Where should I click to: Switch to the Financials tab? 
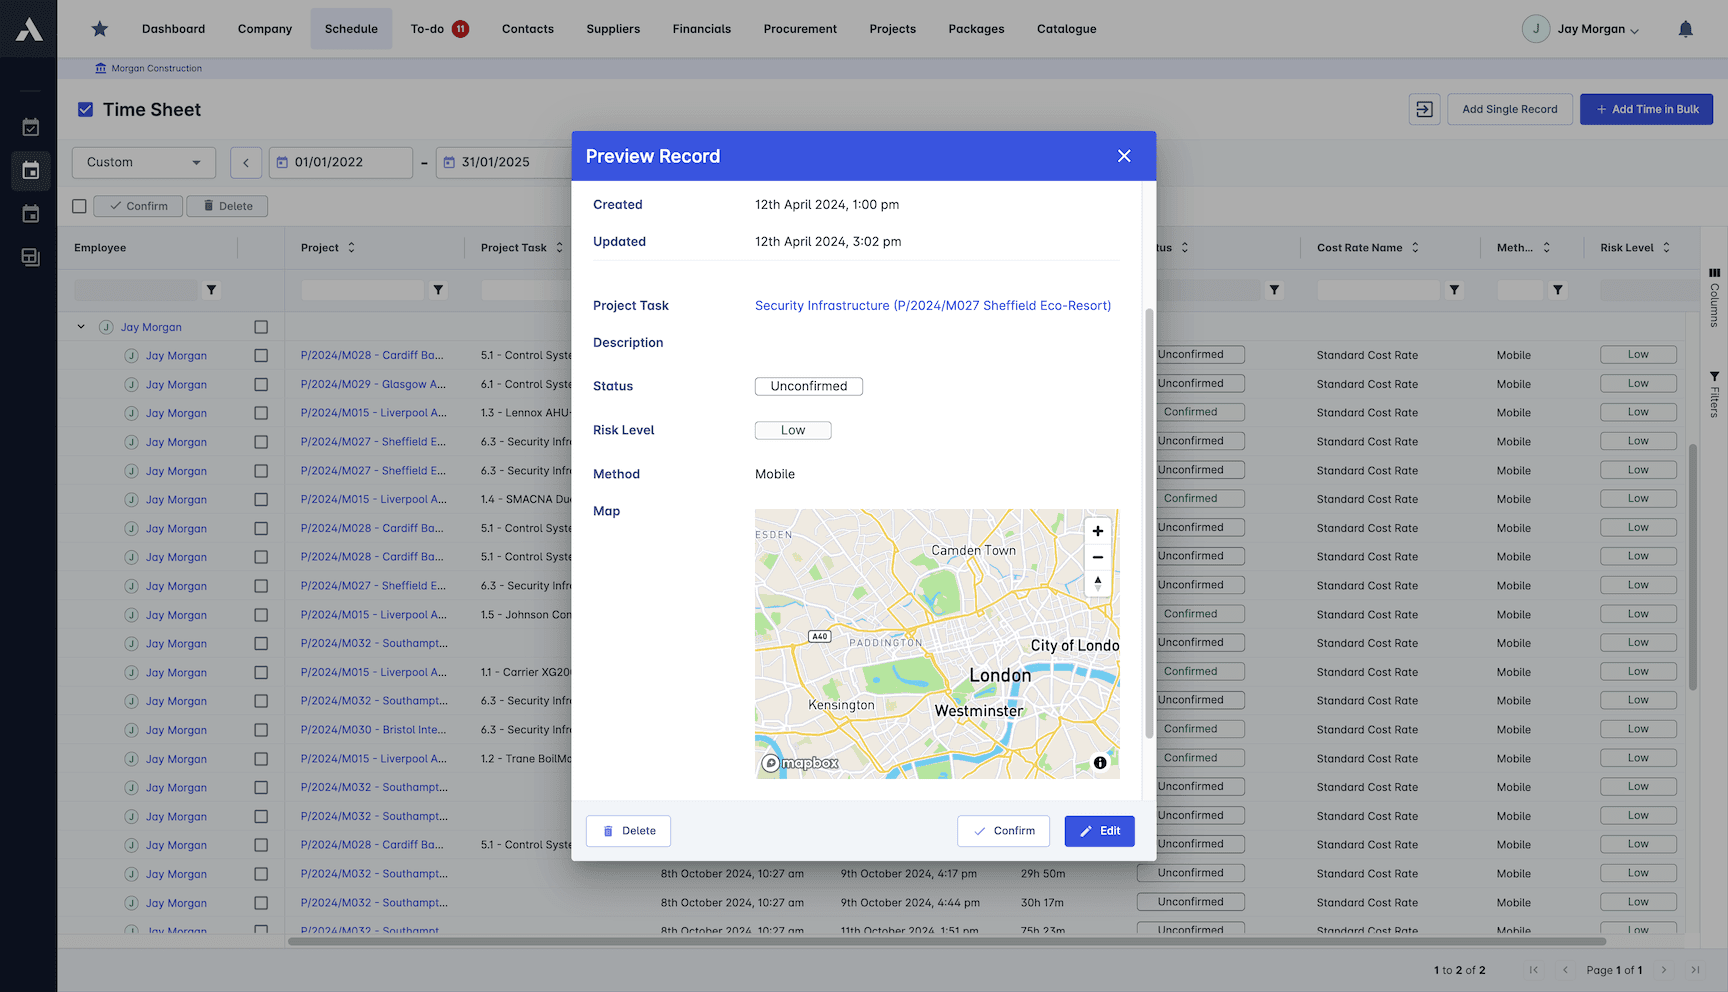pos(701,29)
